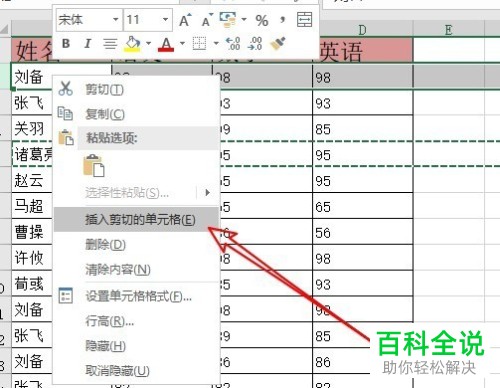Select the cell containing 荀彧

[32, 284]
